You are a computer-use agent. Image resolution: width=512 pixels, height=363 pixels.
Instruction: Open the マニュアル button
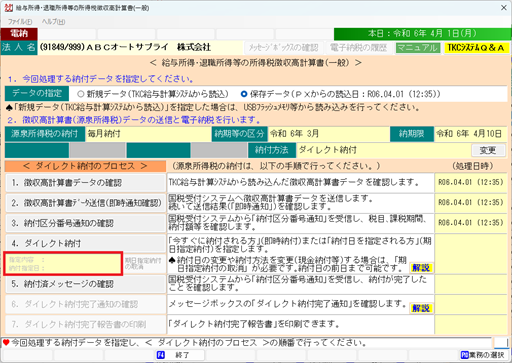click(x=418, y=48)
